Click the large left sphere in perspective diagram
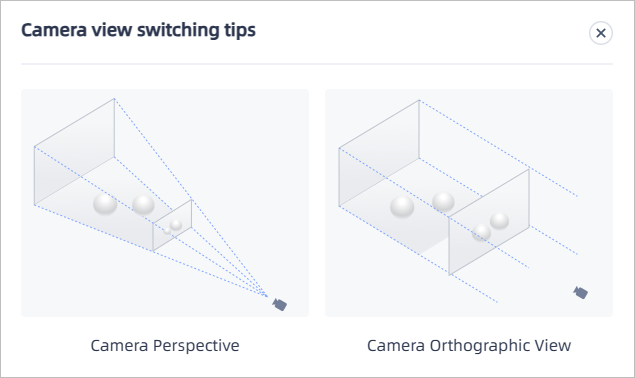The image size is (635, 378). [x=105, y=204]
